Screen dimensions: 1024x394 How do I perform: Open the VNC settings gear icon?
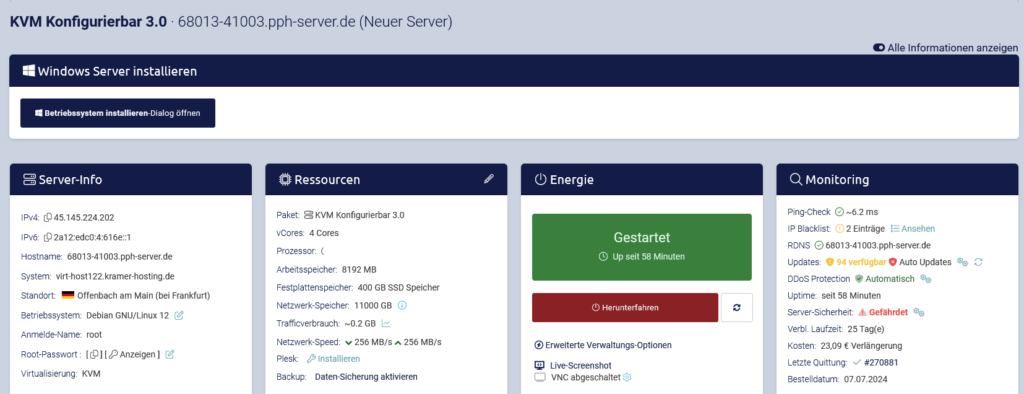click(627, 377)
